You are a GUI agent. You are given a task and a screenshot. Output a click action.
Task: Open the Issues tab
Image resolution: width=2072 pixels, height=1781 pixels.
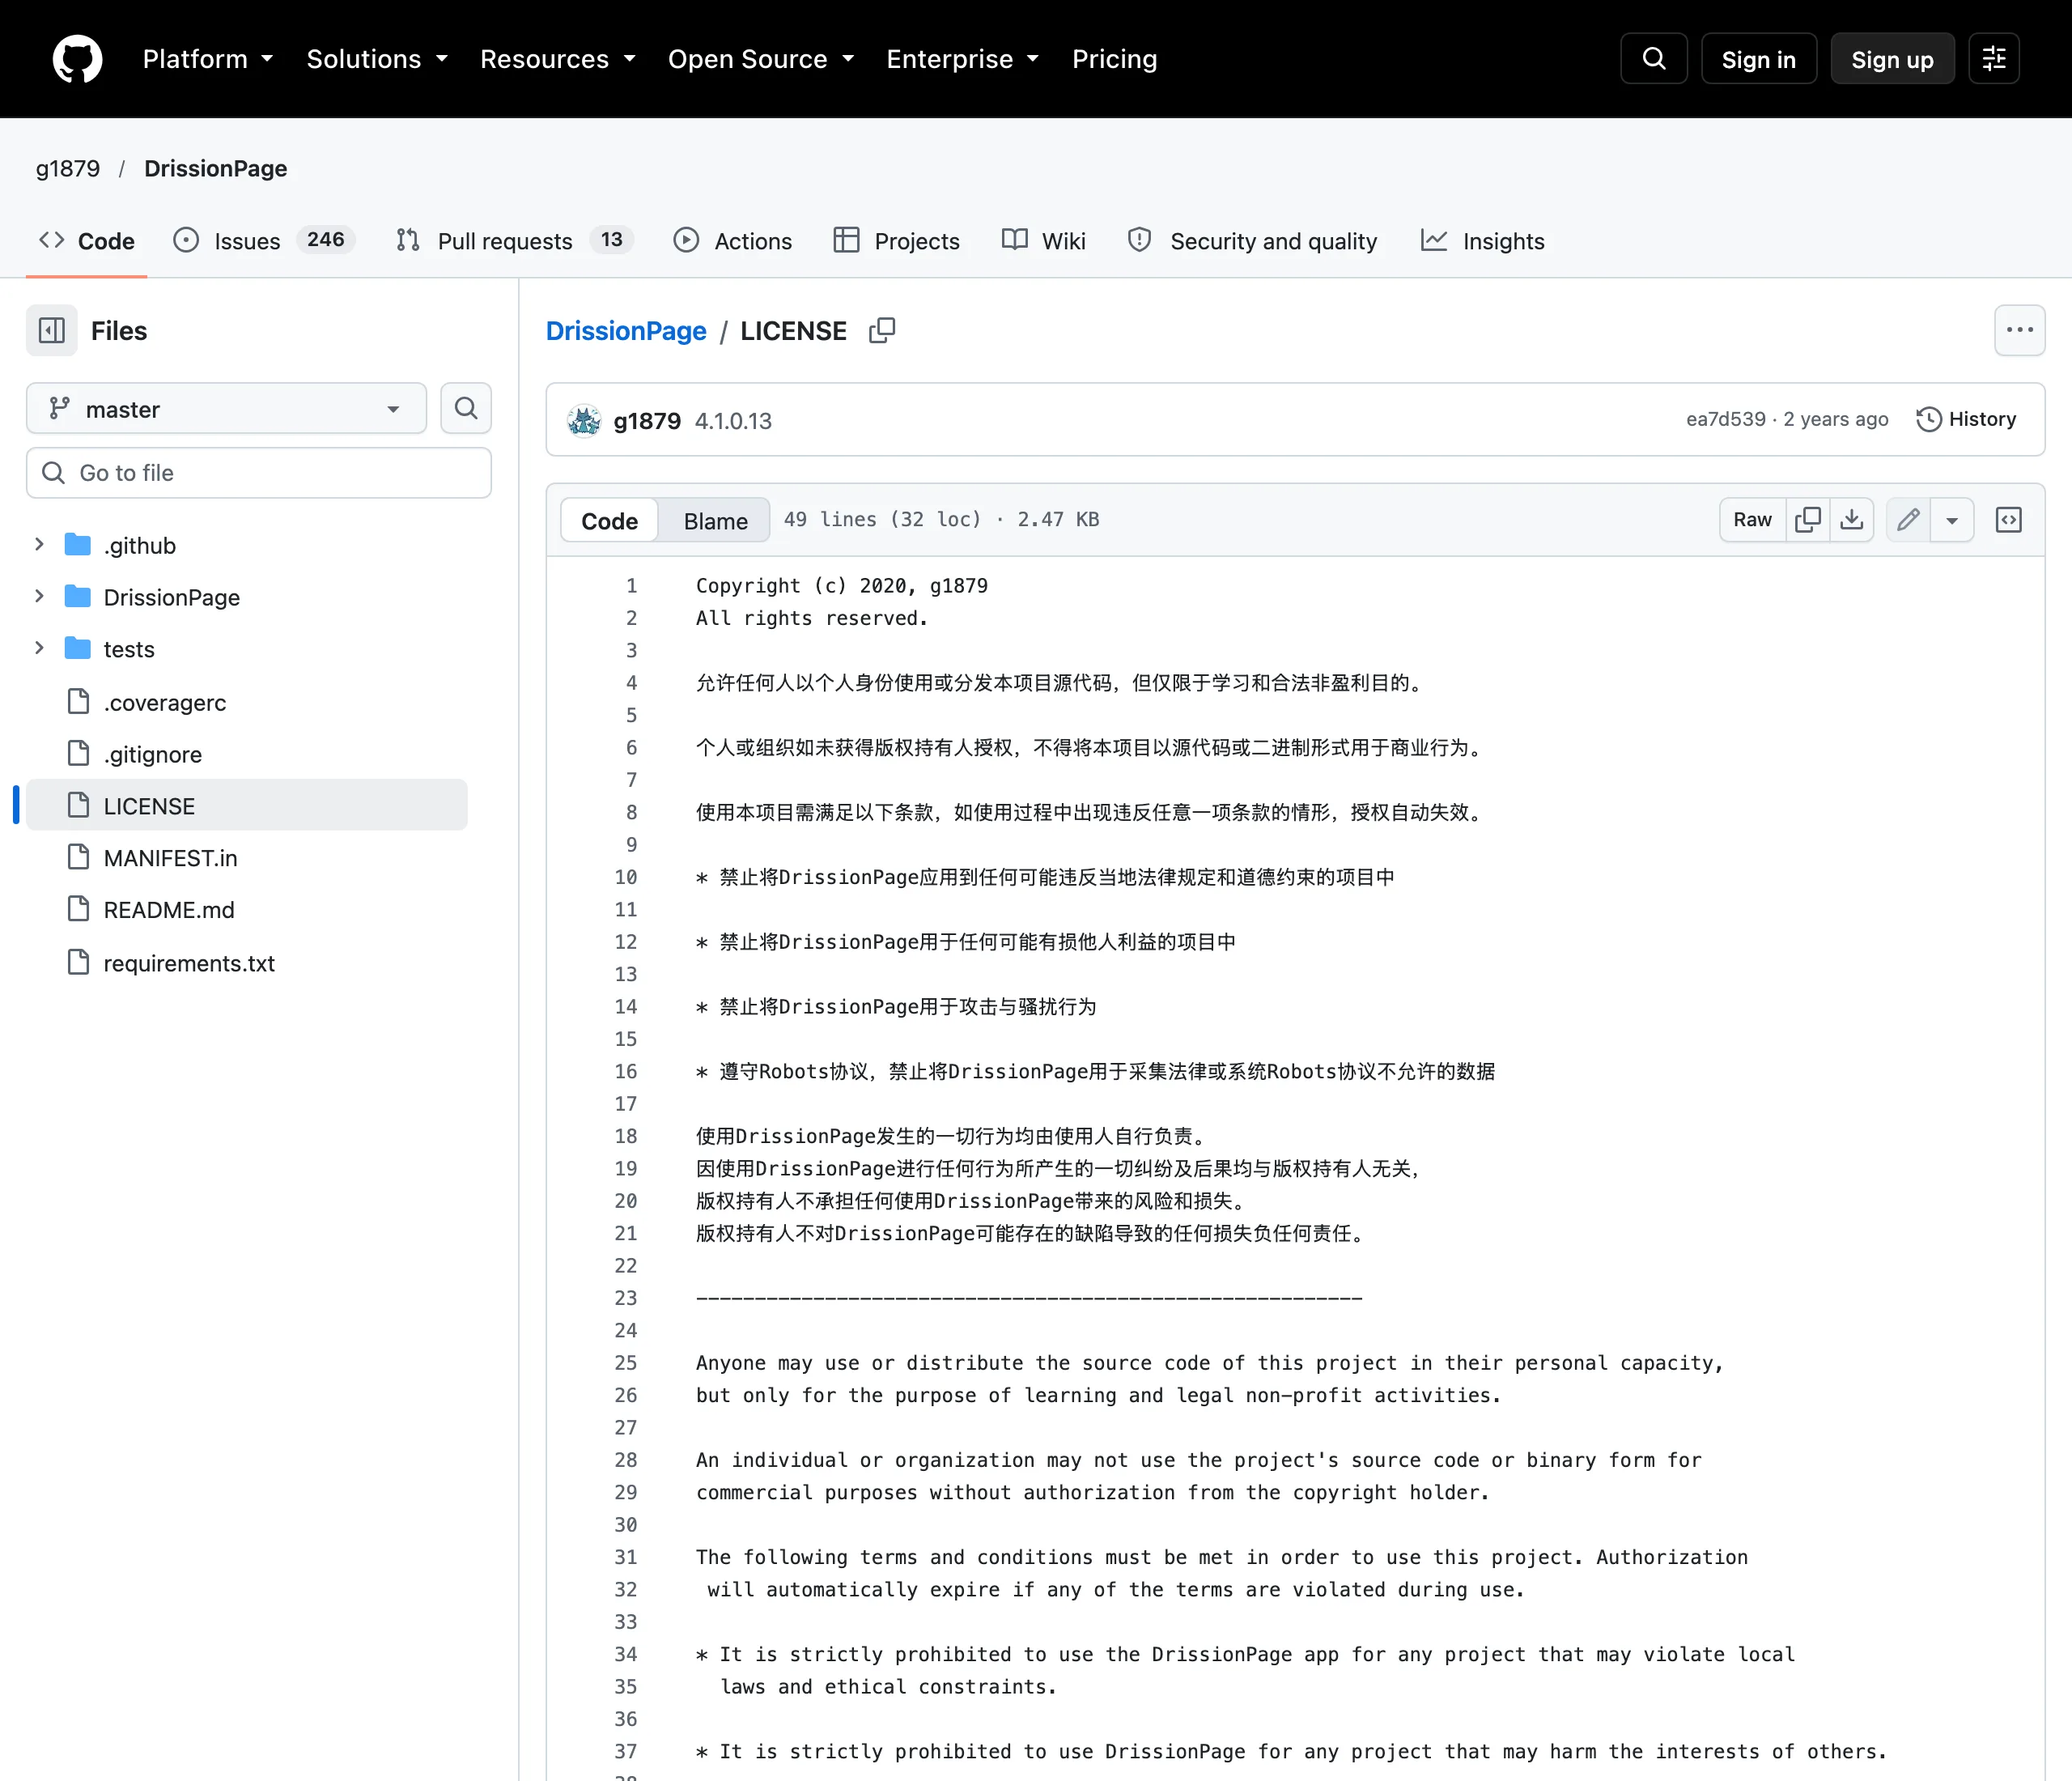click(x=265, y=241)
